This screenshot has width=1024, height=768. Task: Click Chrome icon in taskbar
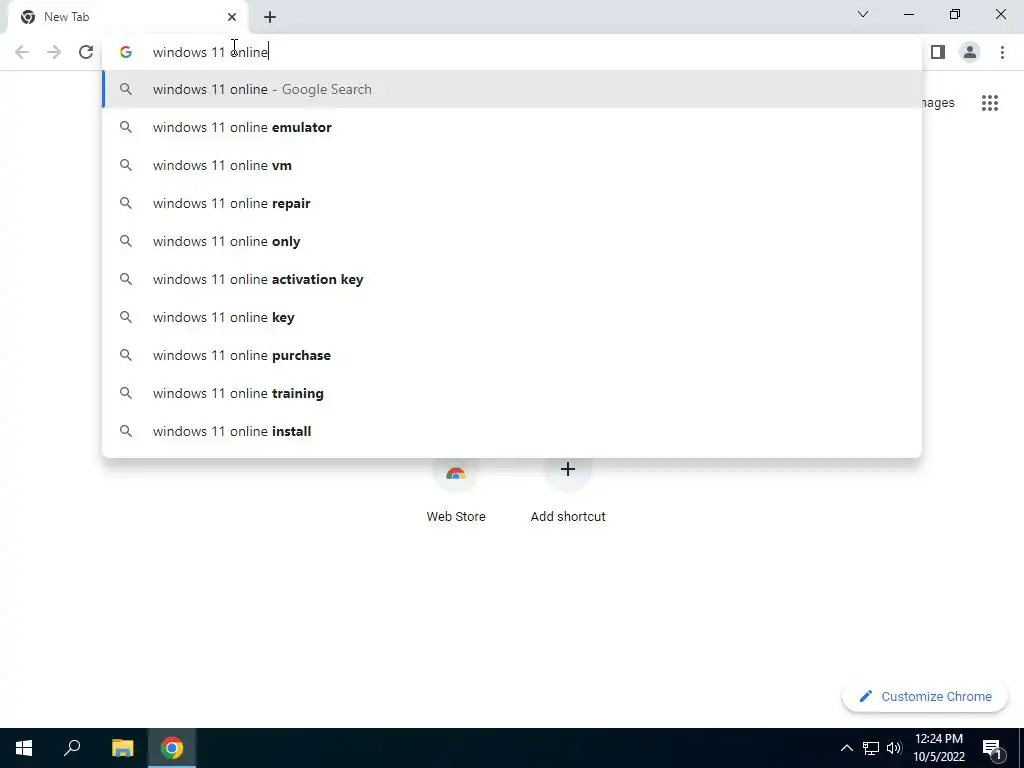click(172, 748)
